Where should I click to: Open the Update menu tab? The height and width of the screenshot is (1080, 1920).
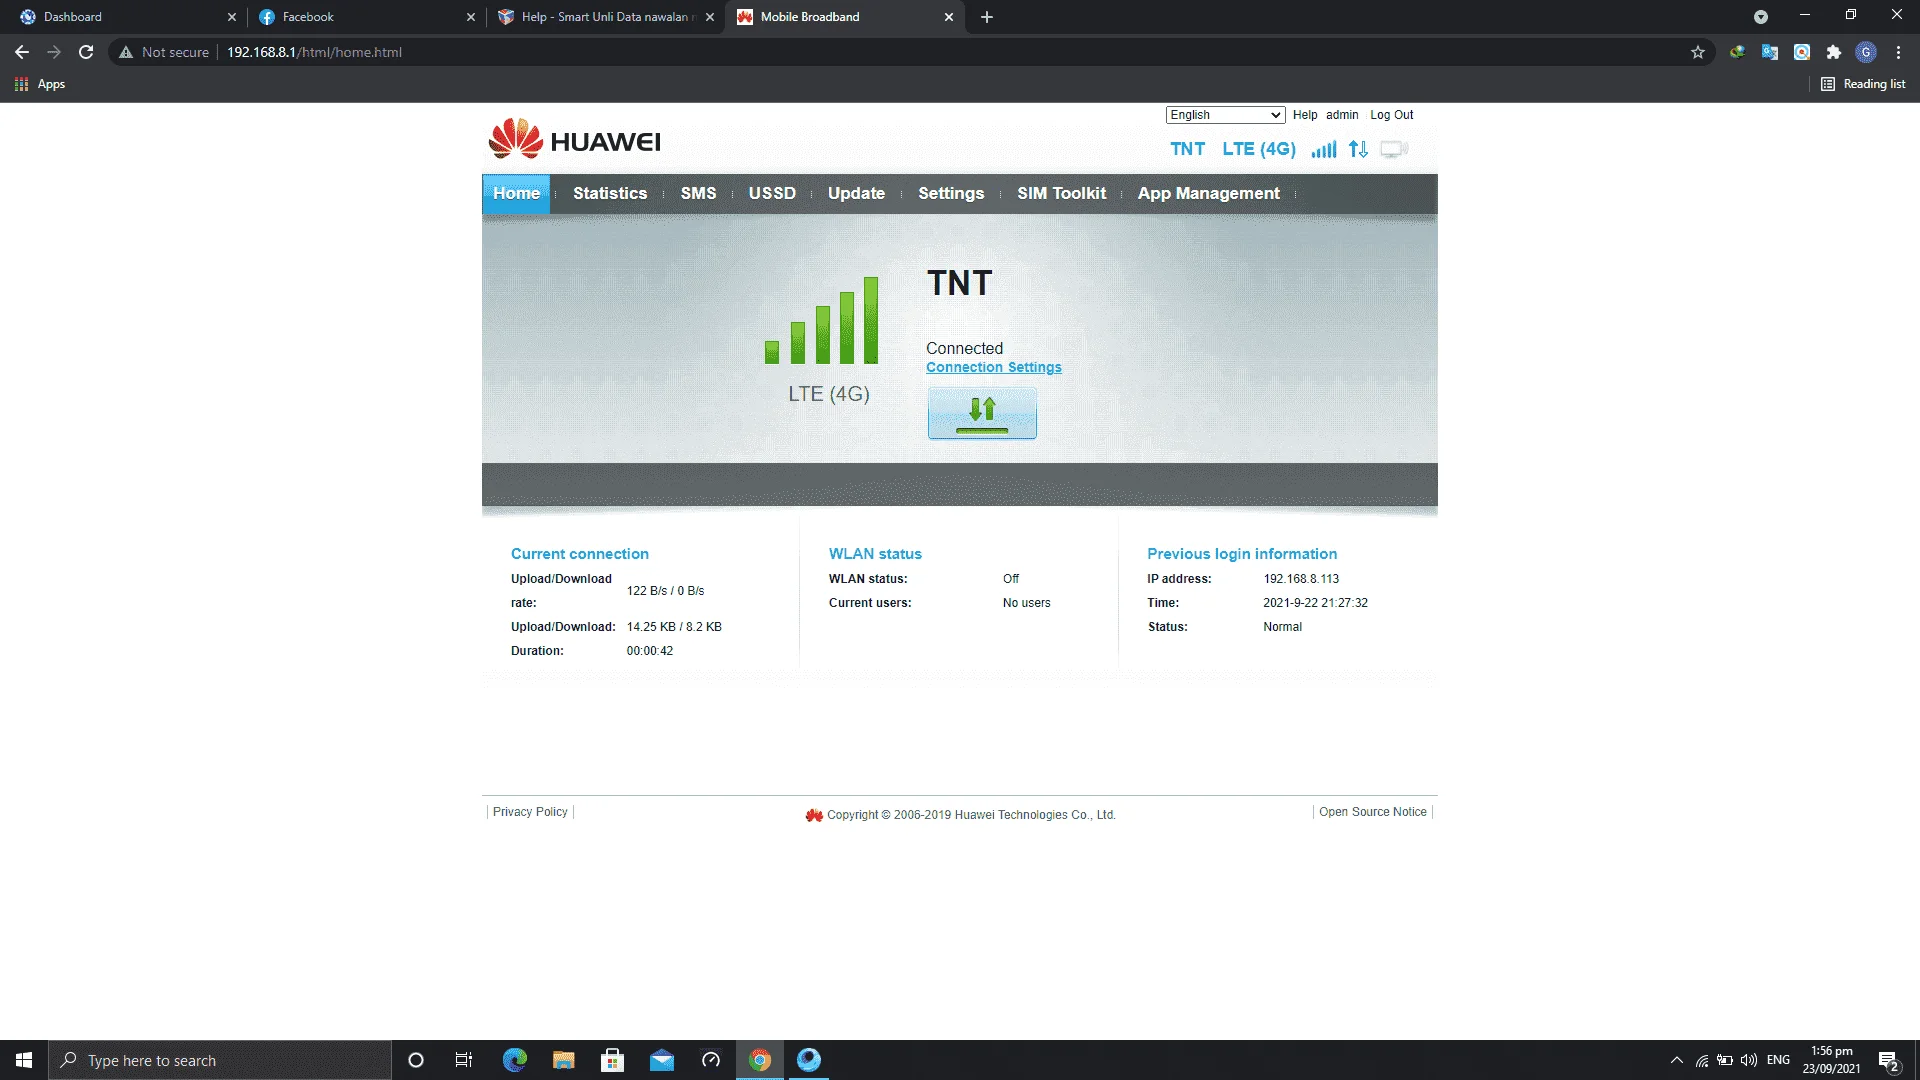pyautogui.click(x=856, y=193)
